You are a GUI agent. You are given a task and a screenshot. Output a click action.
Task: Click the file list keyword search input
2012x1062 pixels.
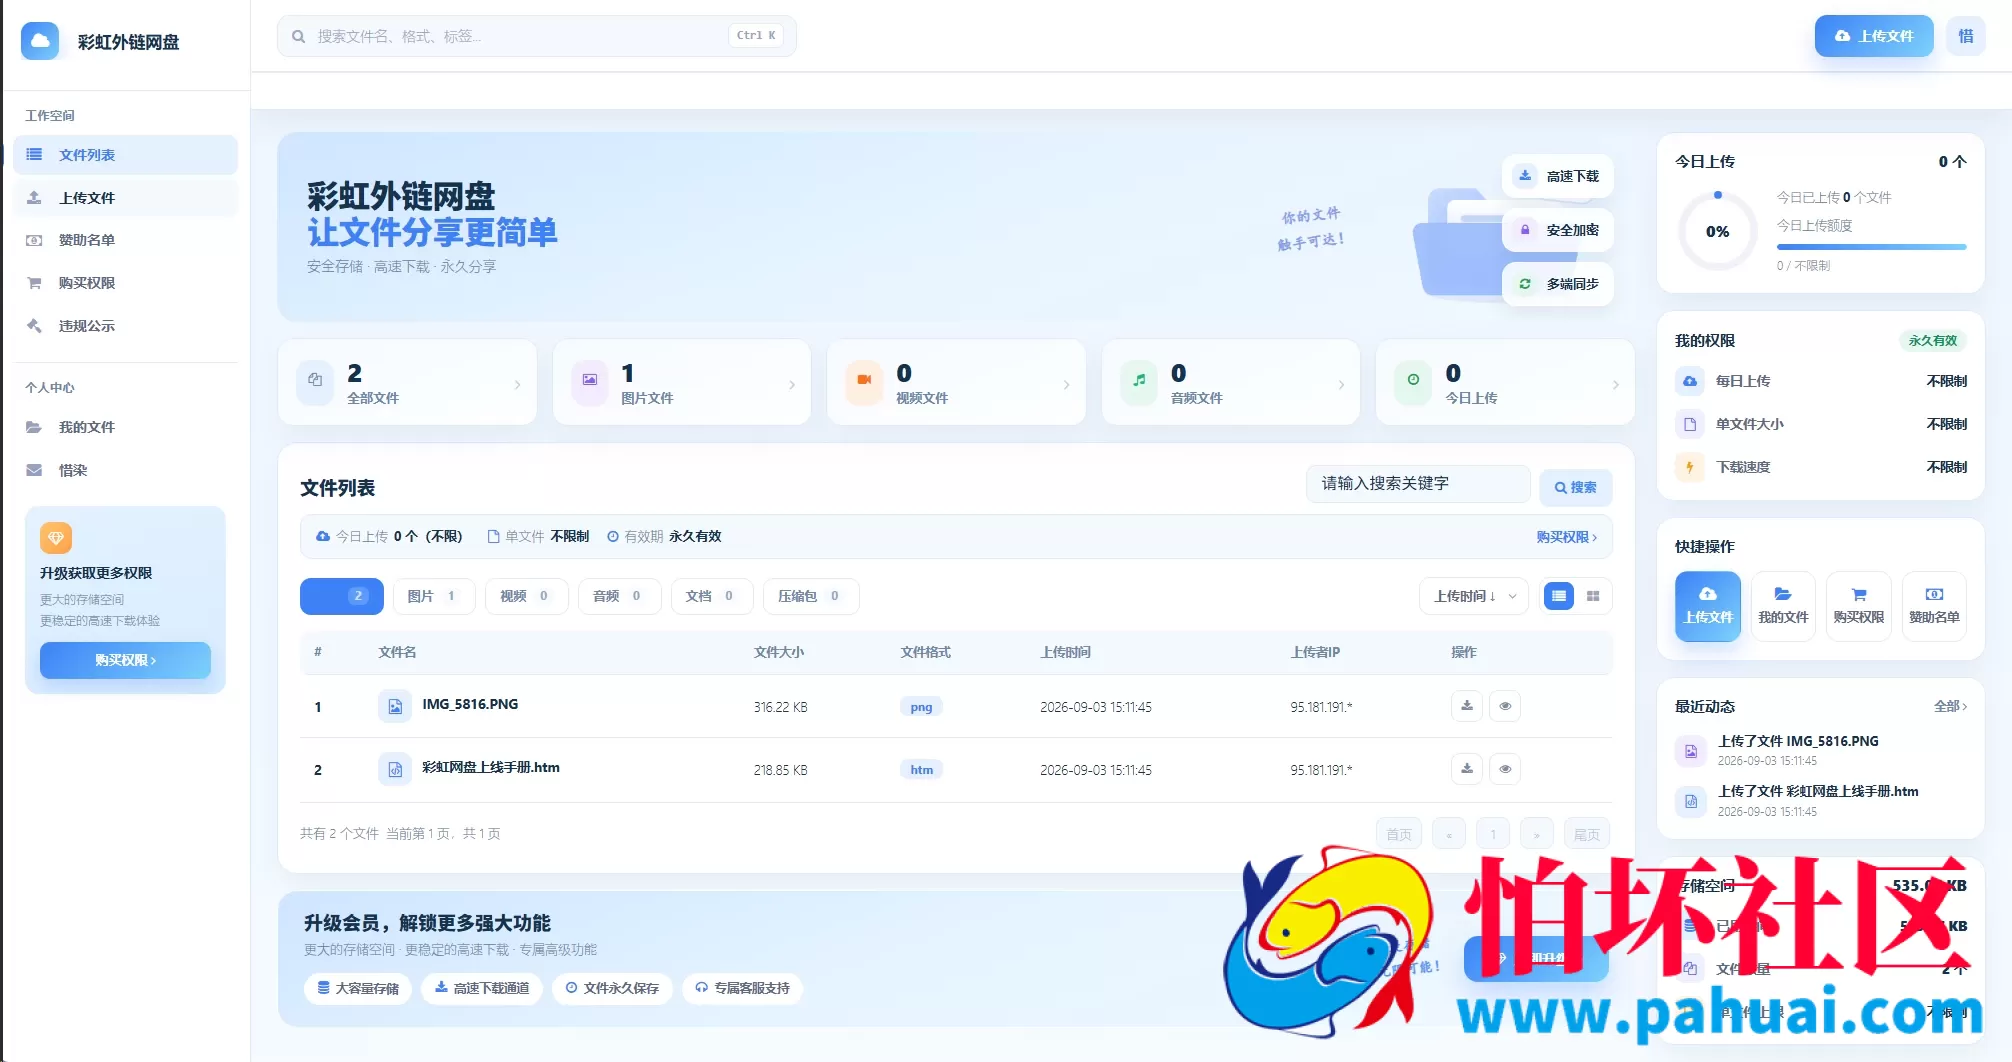point(1418,484)
